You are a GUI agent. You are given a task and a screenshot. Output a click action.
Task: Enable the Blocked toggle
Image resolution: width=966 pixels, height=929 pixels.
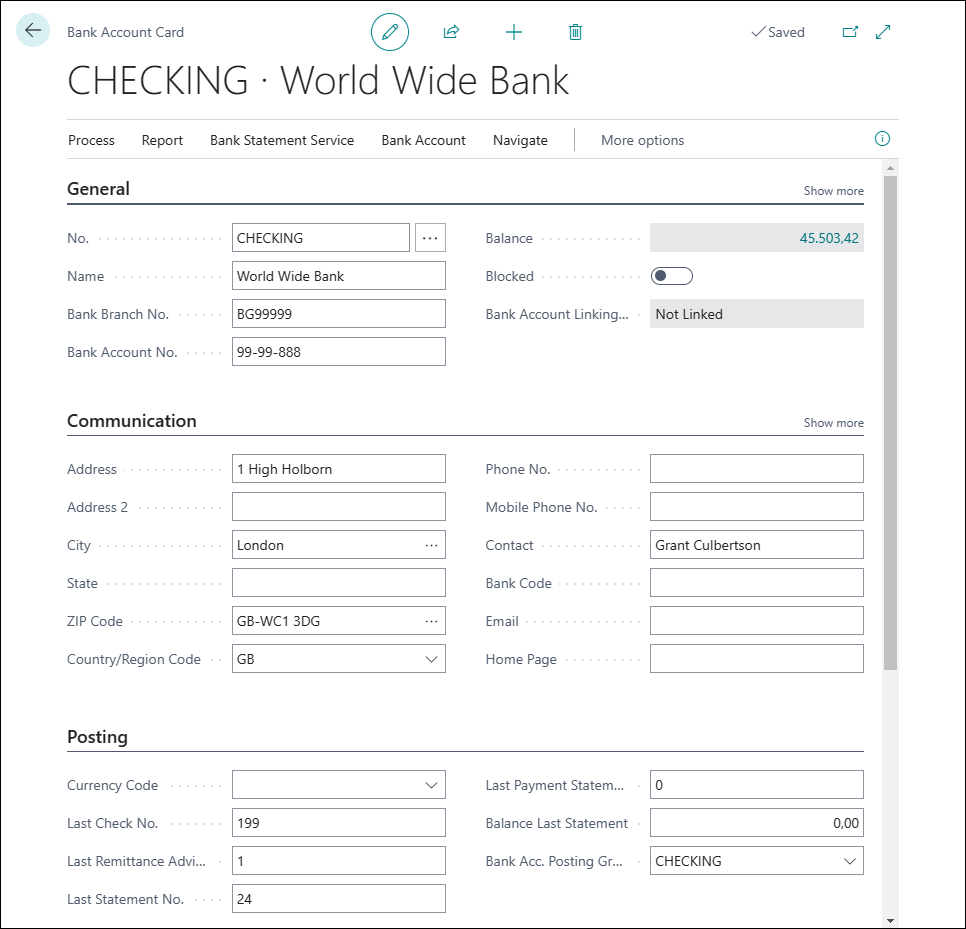coord(671,275)
